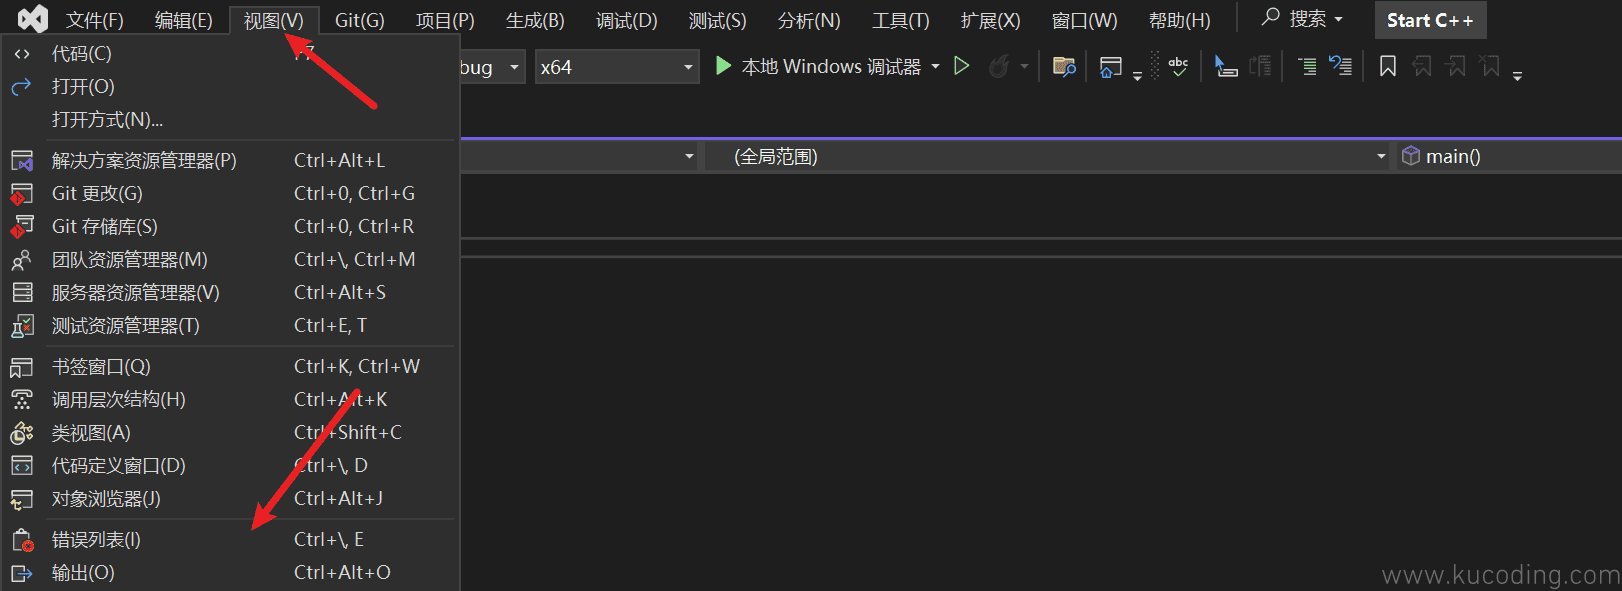Viewport: 1622px width, 591px height.
Task: Click the 服务器资源管理器 server icon
Action: coord(22,293)
